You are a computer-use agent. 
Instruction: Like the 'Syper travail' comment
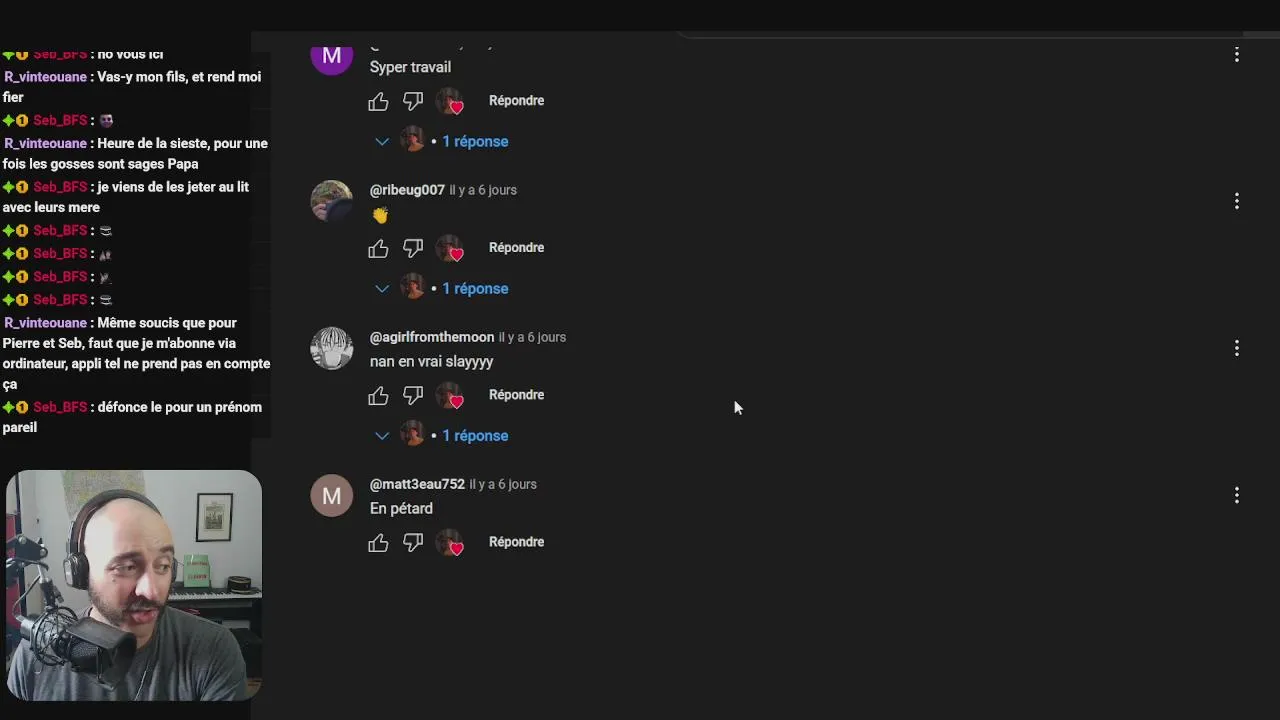(378, 101)
